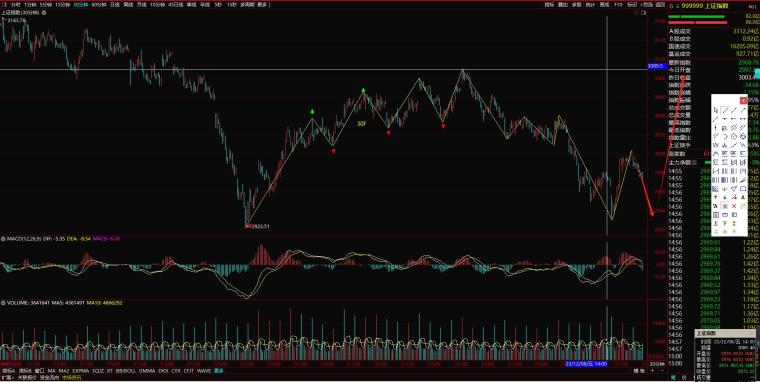Open the 月线 monthly chart tab
The width and height of the screenshot is (760, 382).
pyautogui.click(x=141, y=4)
